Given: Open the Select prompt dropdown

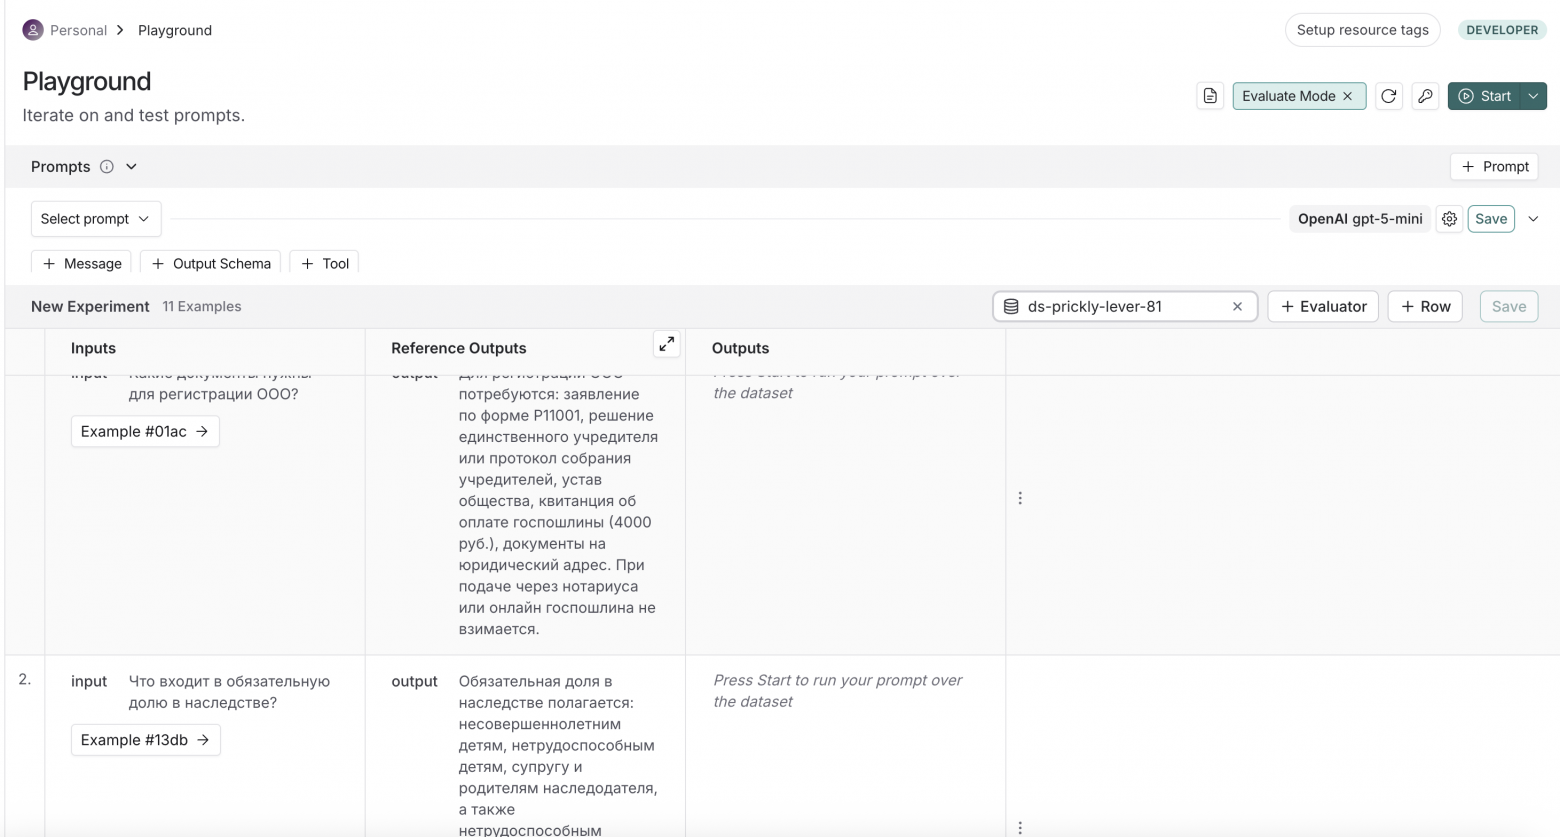Looking at the screenshot, I should pos(95,219).
